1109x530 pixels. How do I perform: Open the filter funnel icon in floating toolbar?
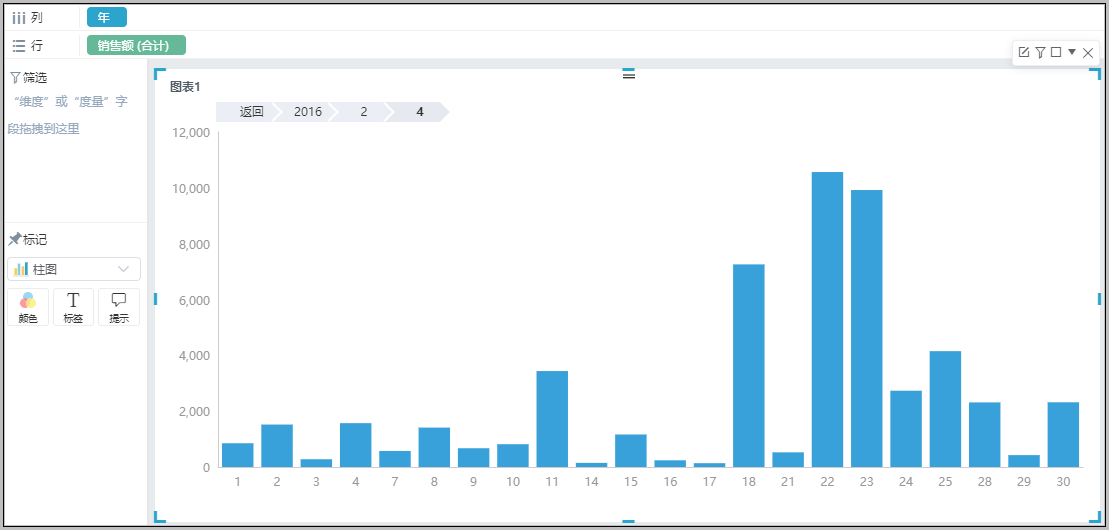point(1040,52)
